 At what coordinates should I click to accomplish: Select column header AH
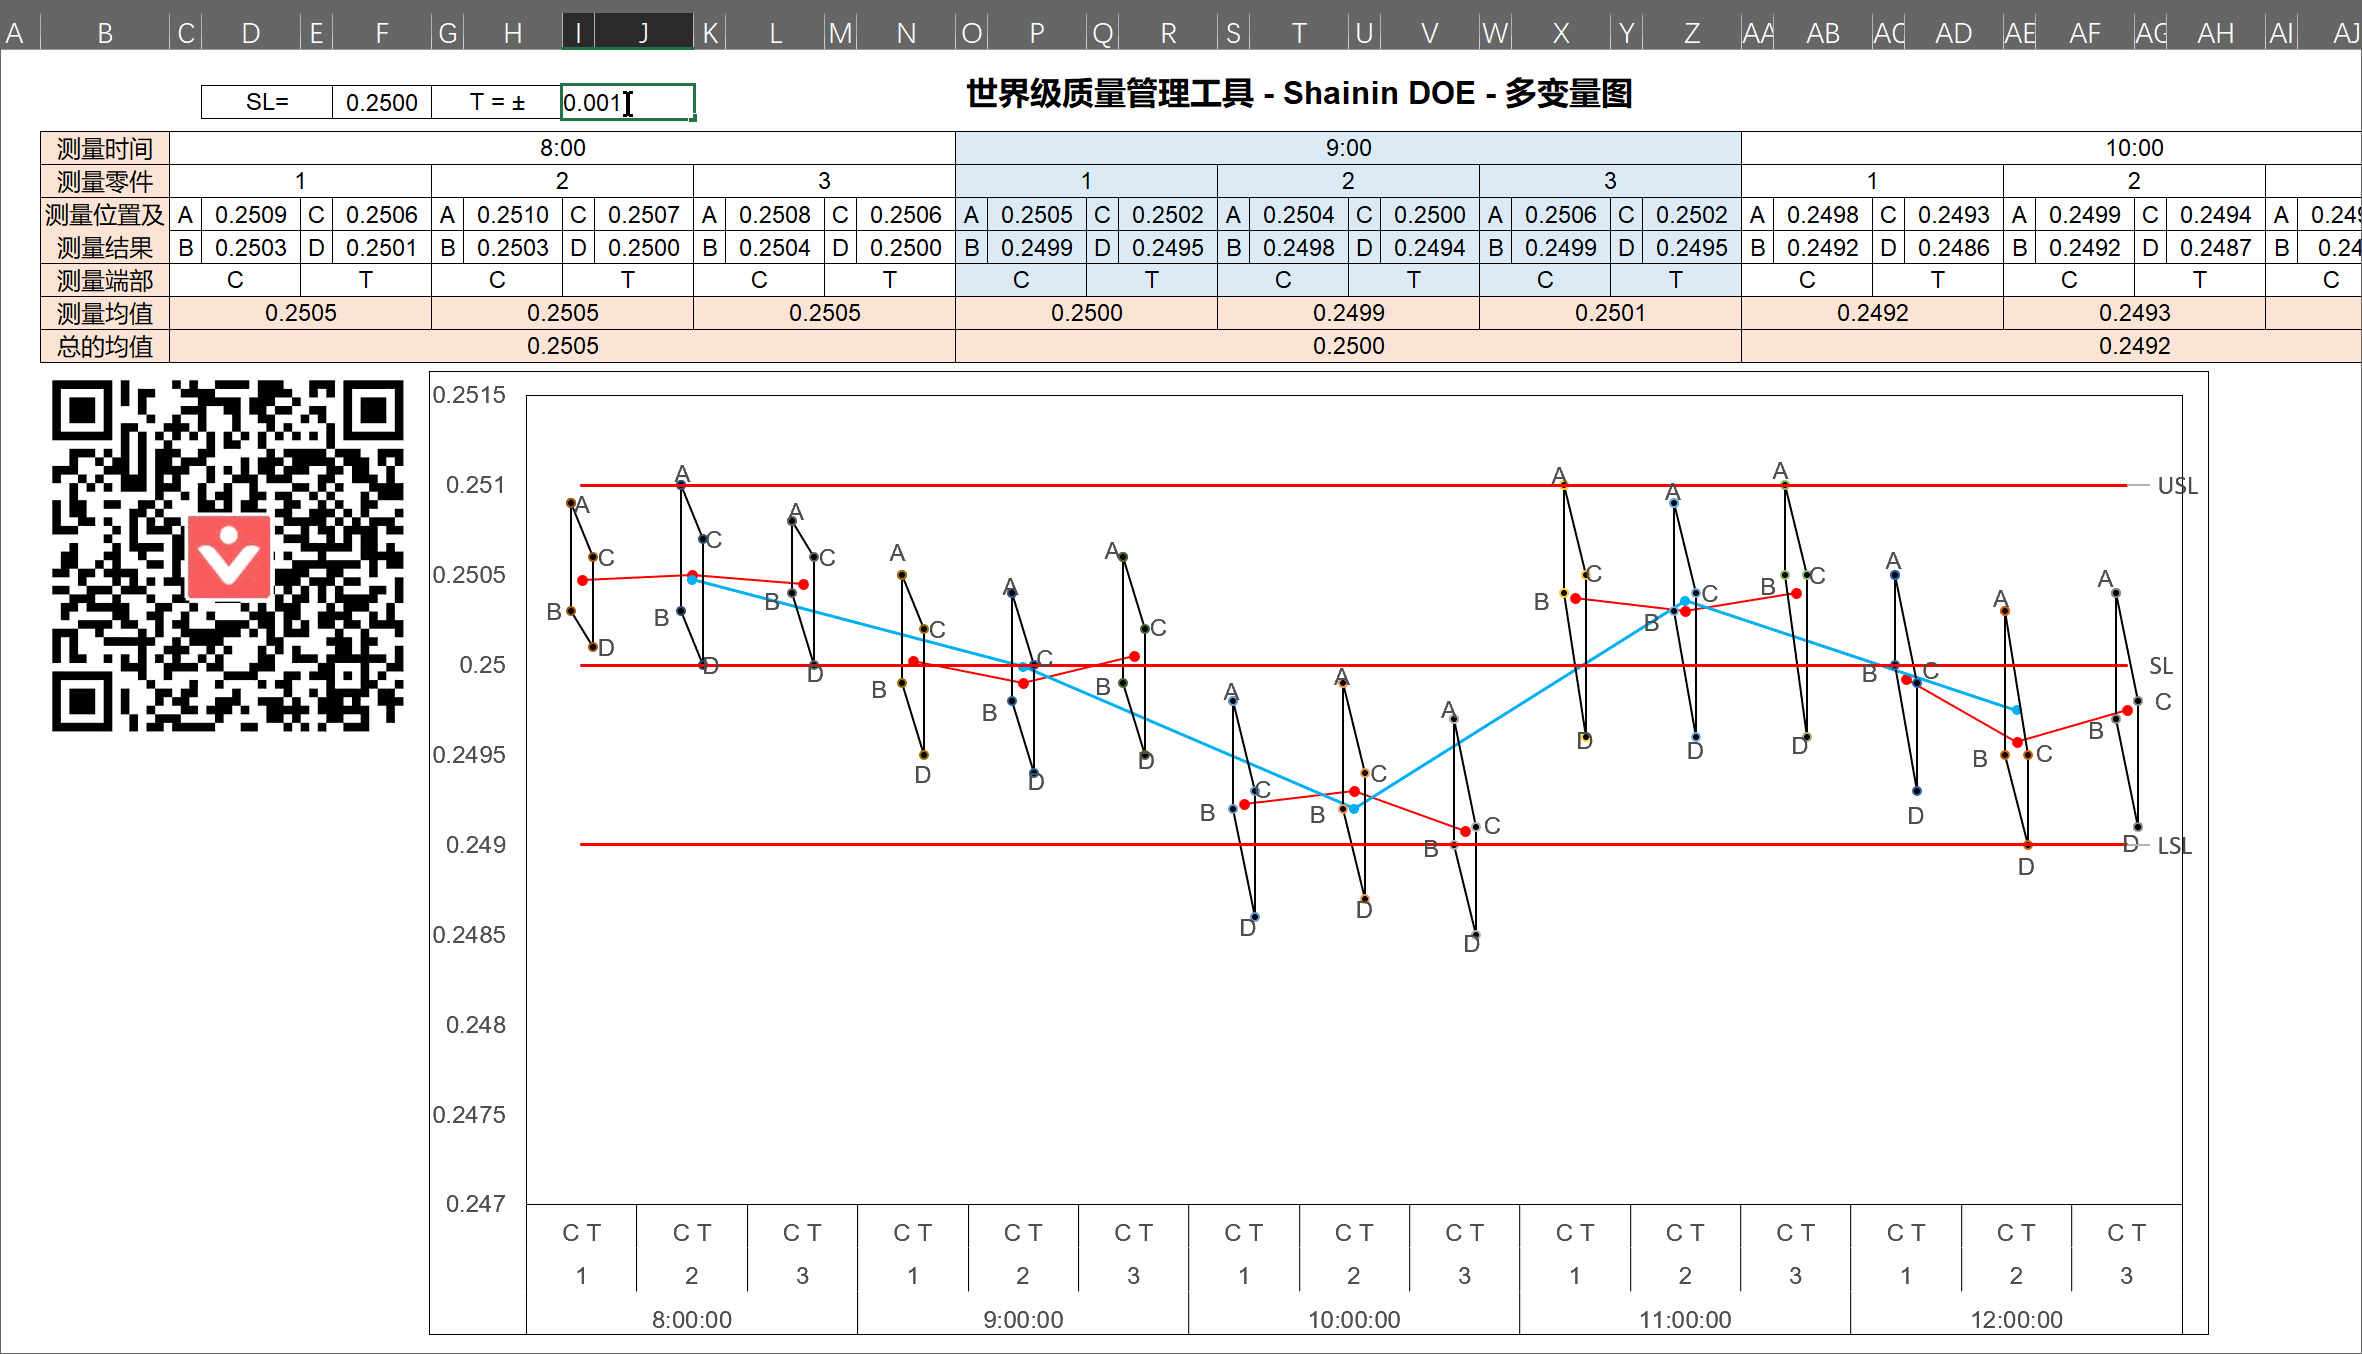tap(2216, 33)
